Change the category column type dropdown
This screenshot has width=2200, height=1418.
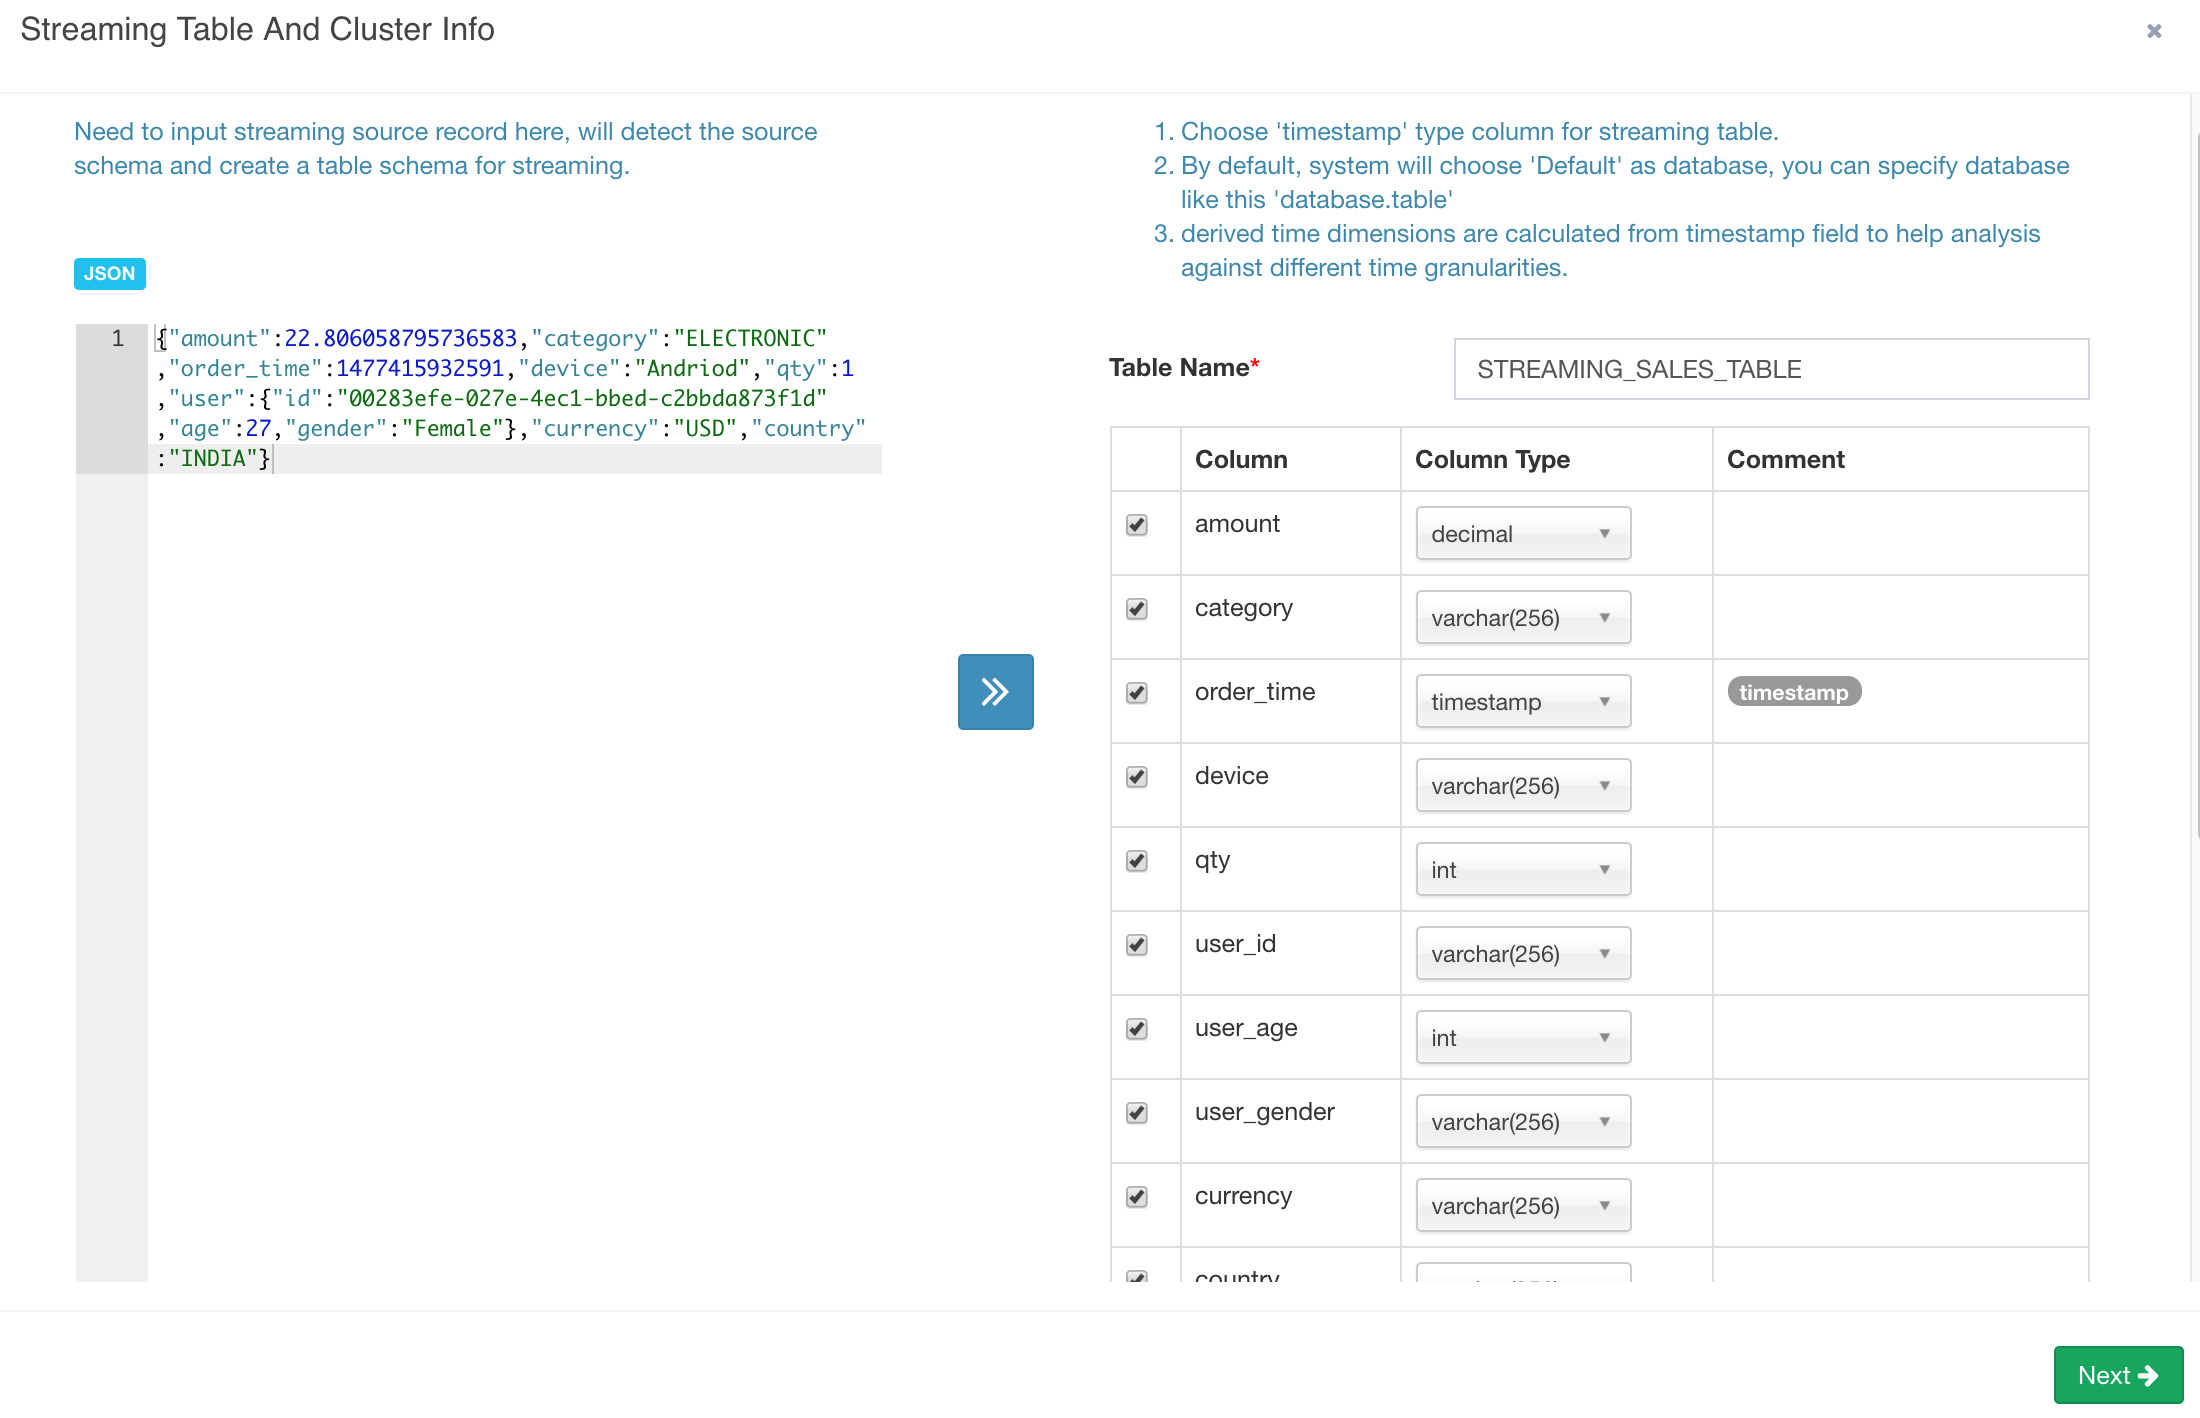coord(1522,618)
